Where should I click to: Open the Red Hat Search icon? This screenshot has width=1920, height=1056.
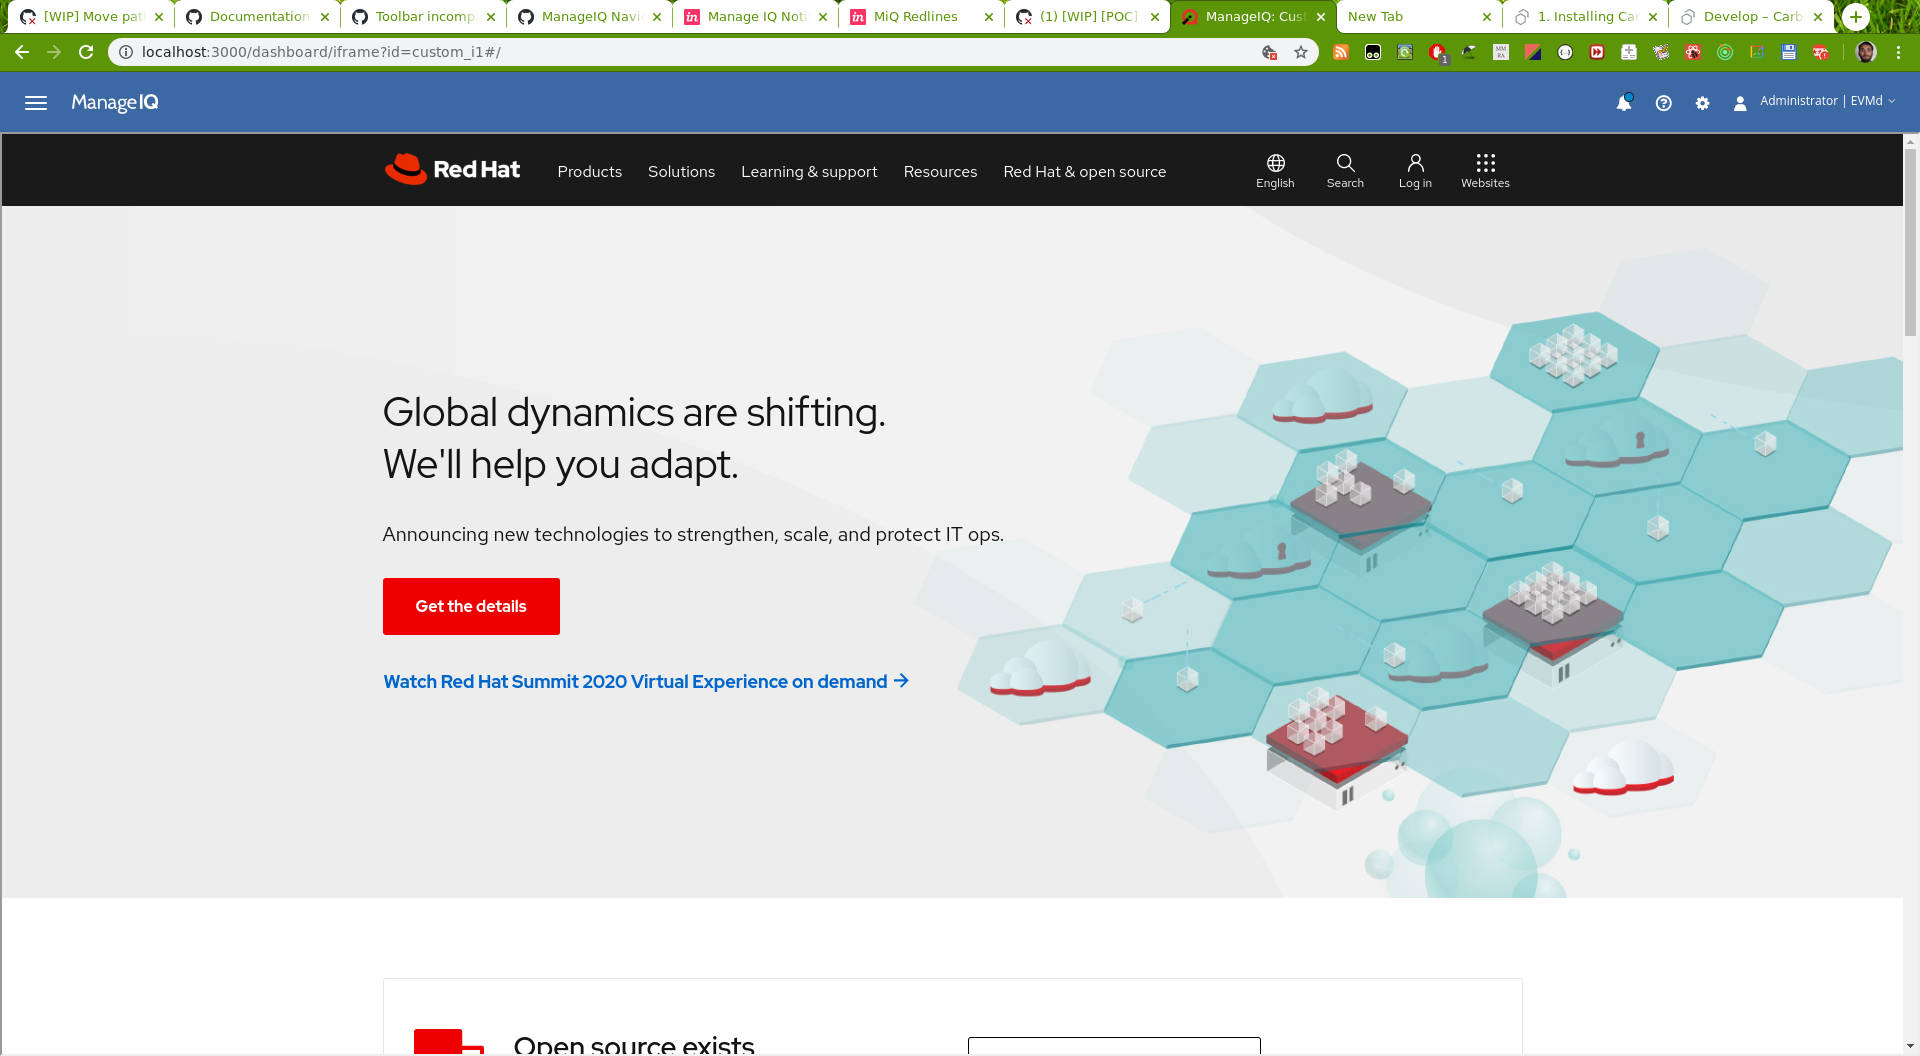(x=1345, y=171)
